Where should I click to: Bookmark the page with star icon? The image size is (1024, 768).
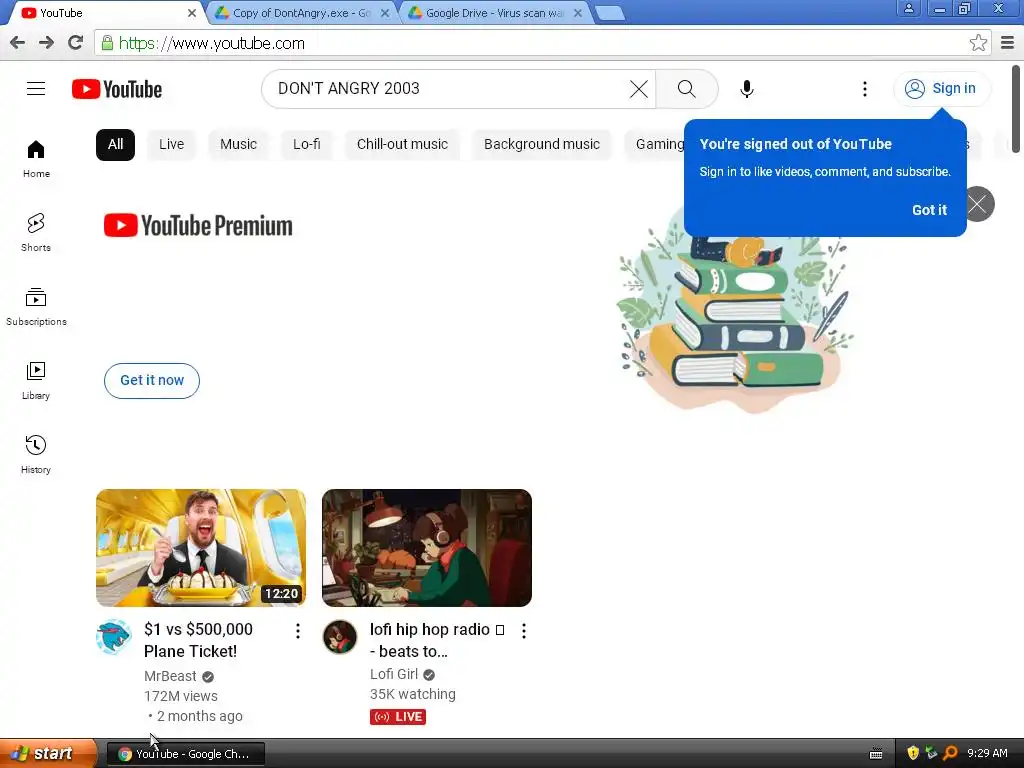click(x=978, y=43)
